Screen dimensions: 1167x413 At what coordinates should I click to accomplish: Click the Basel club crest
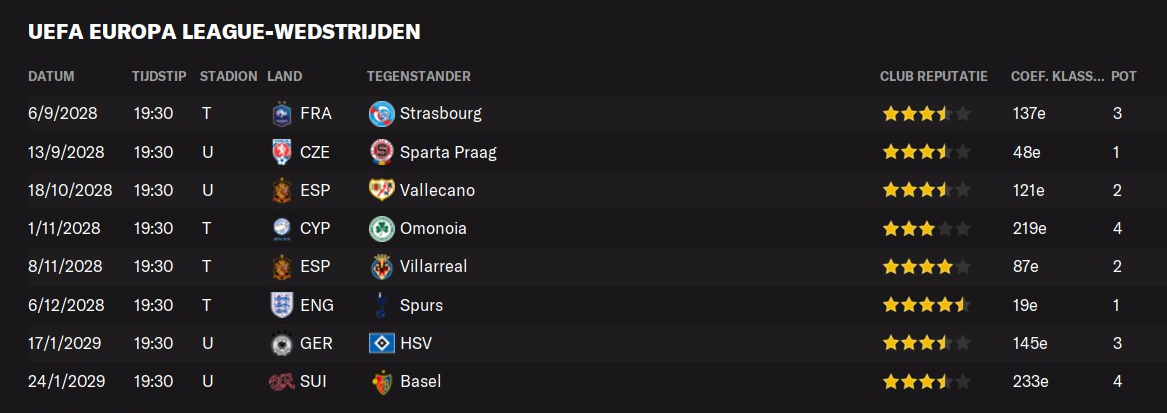(381, 382)
